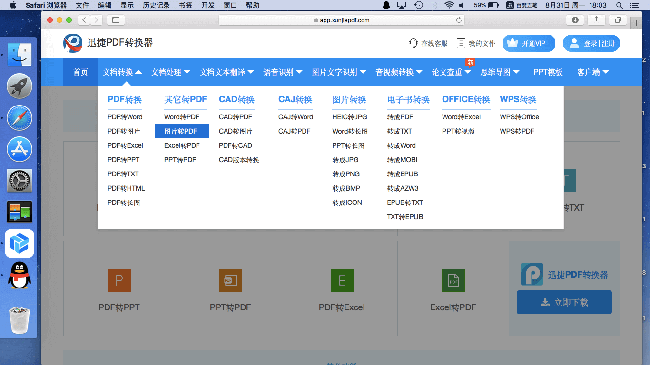
Task: Open PPT模板 nav item
Action: [548, 72]
